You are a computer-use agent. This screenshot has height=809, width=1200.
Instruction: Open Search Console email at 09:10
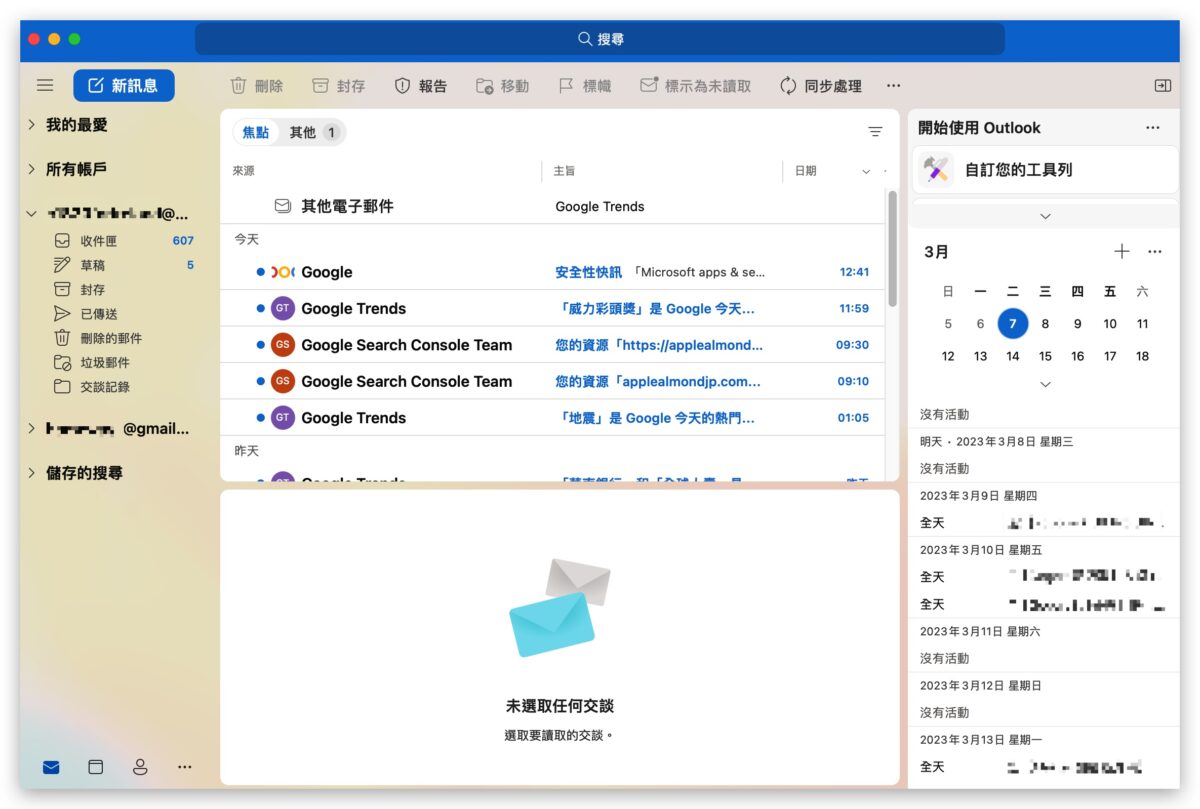click(553, 381)
